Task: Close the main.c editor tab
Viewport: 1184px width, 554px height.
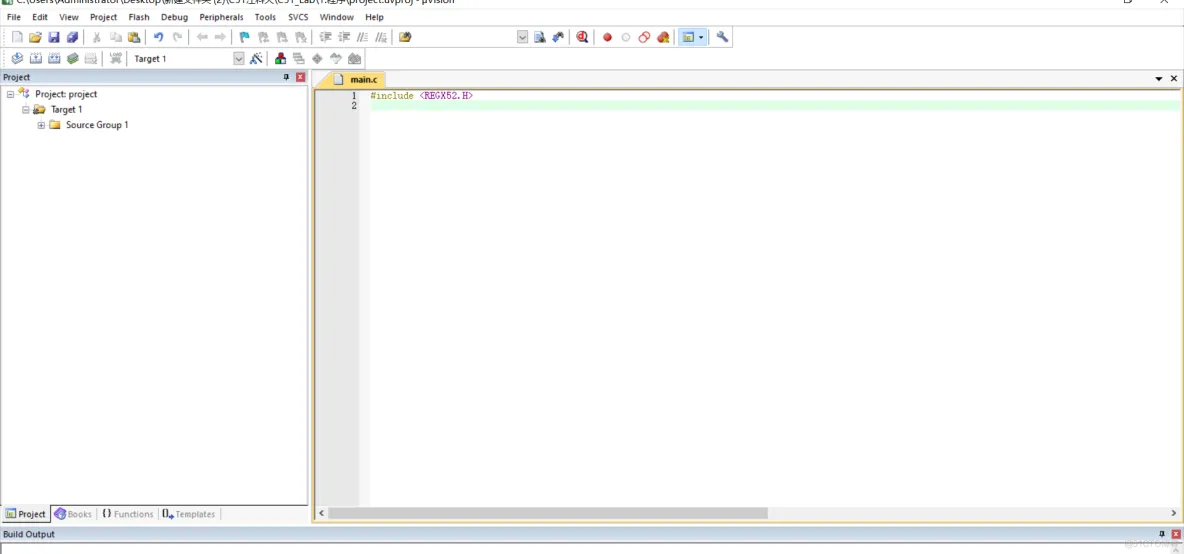Action: click(1174, 78)
